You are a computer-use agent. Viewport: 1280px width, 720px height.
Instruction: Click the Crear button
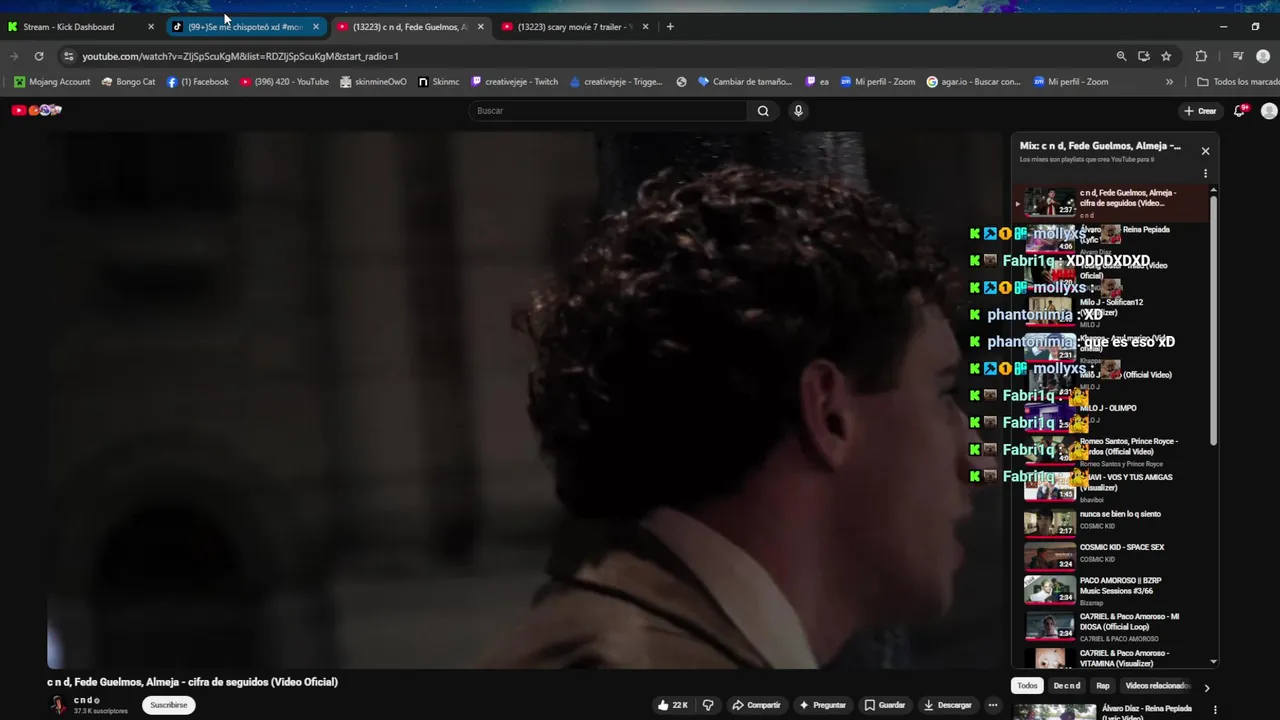point(1200,111)
